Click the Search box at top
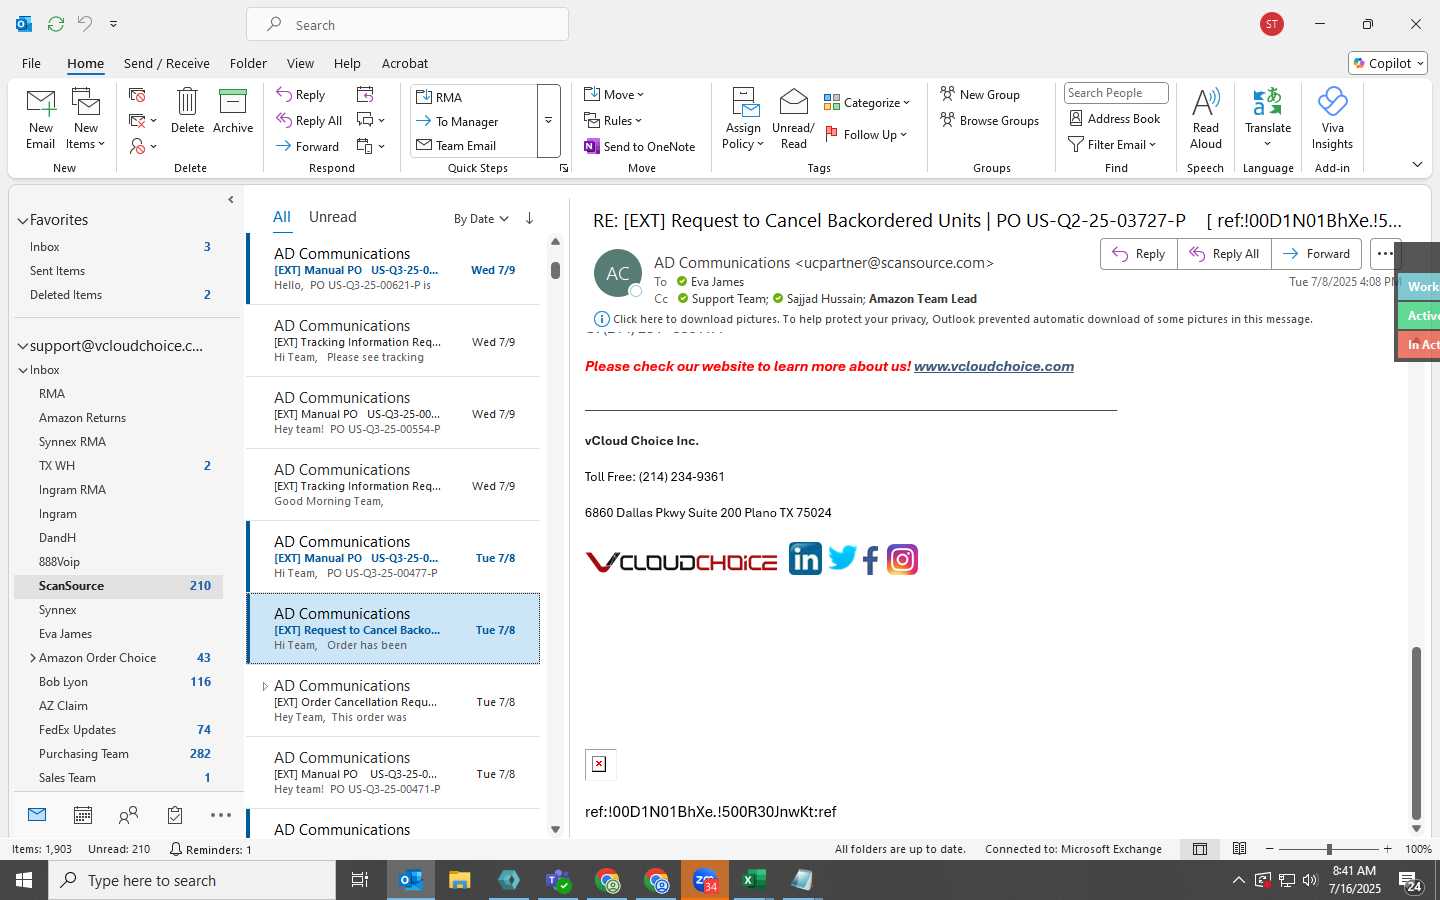 tap(408, 24)
